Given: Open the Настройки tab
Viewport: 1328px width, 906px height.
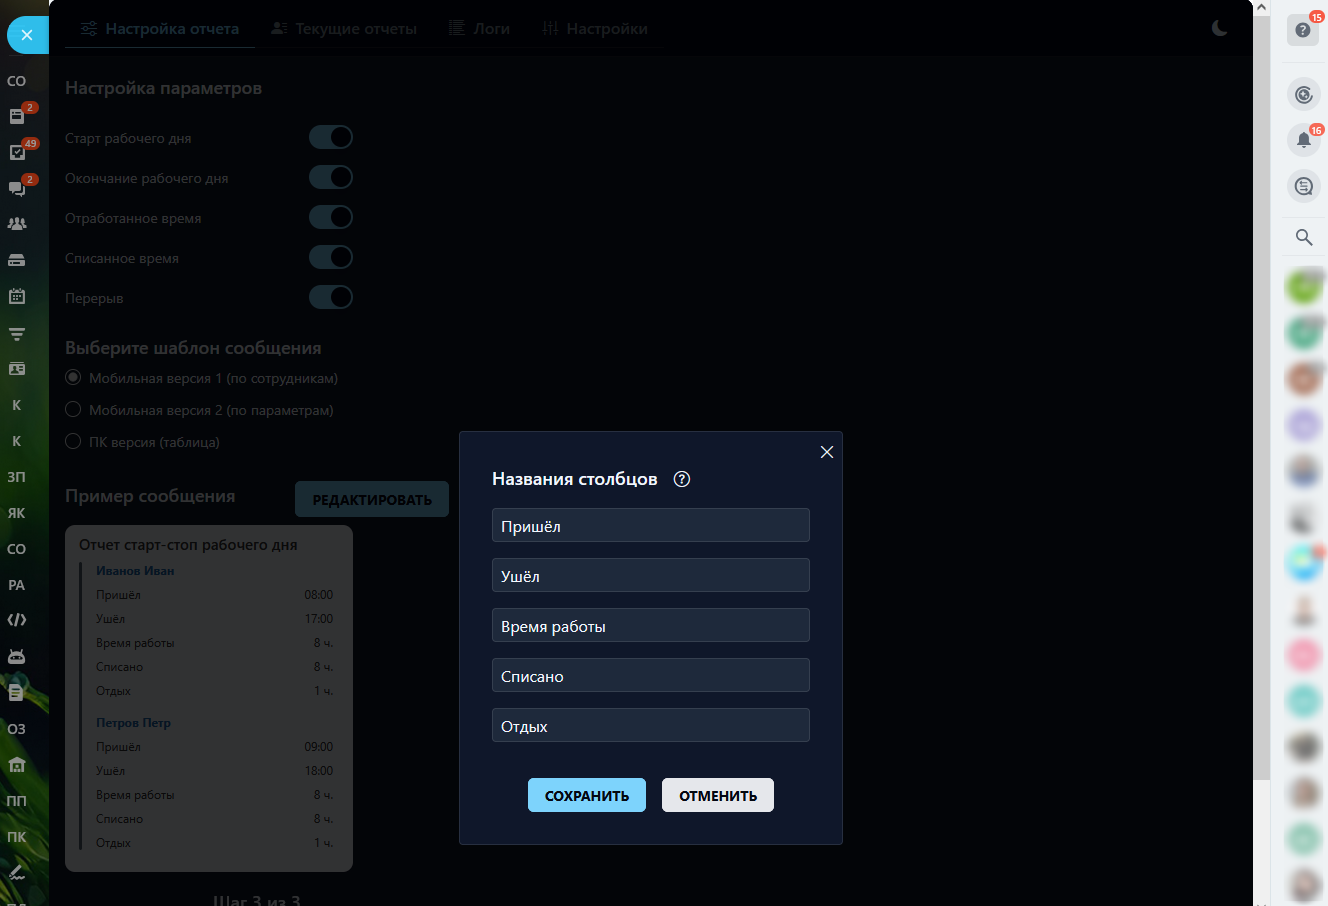Looking at the screenshot, I should pos(595,29).
